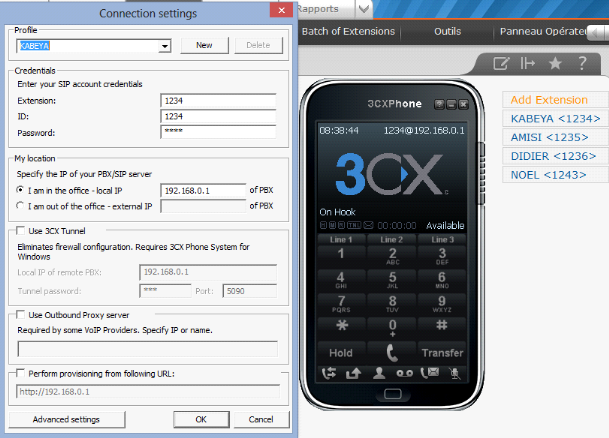Click the available status selector on phone
The width and height of the screenshot is (609, 438).
[445, 225]
